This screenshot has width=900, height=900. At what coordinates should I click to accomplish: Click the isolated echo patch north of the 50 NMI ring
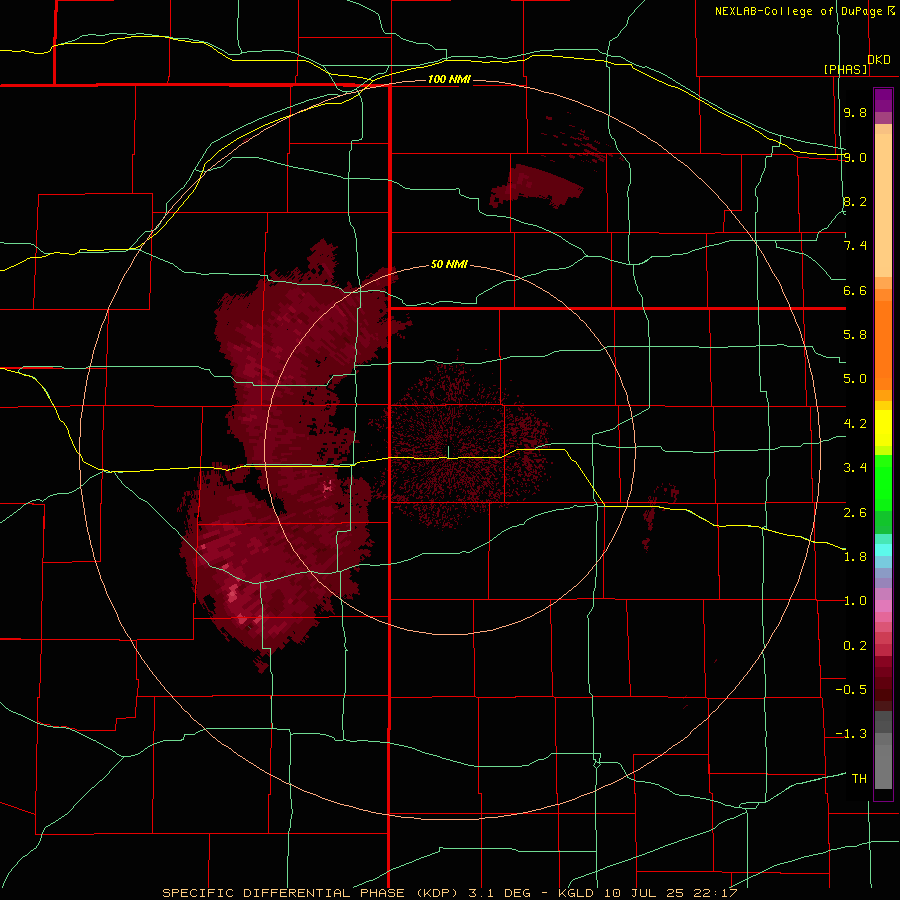coord(536,186)
